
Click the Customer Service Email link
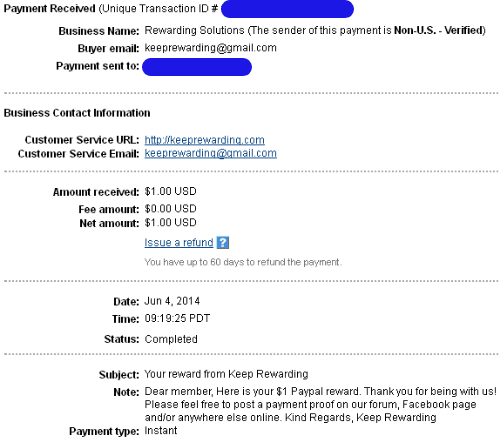point(210,153)
